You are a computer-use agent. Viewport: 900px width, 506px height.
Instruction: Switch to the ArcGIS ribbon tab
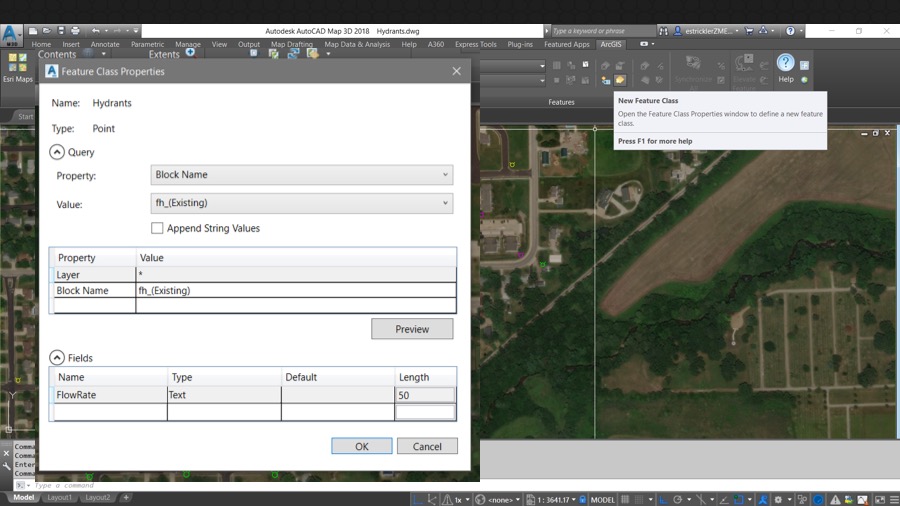click(611, 44)
